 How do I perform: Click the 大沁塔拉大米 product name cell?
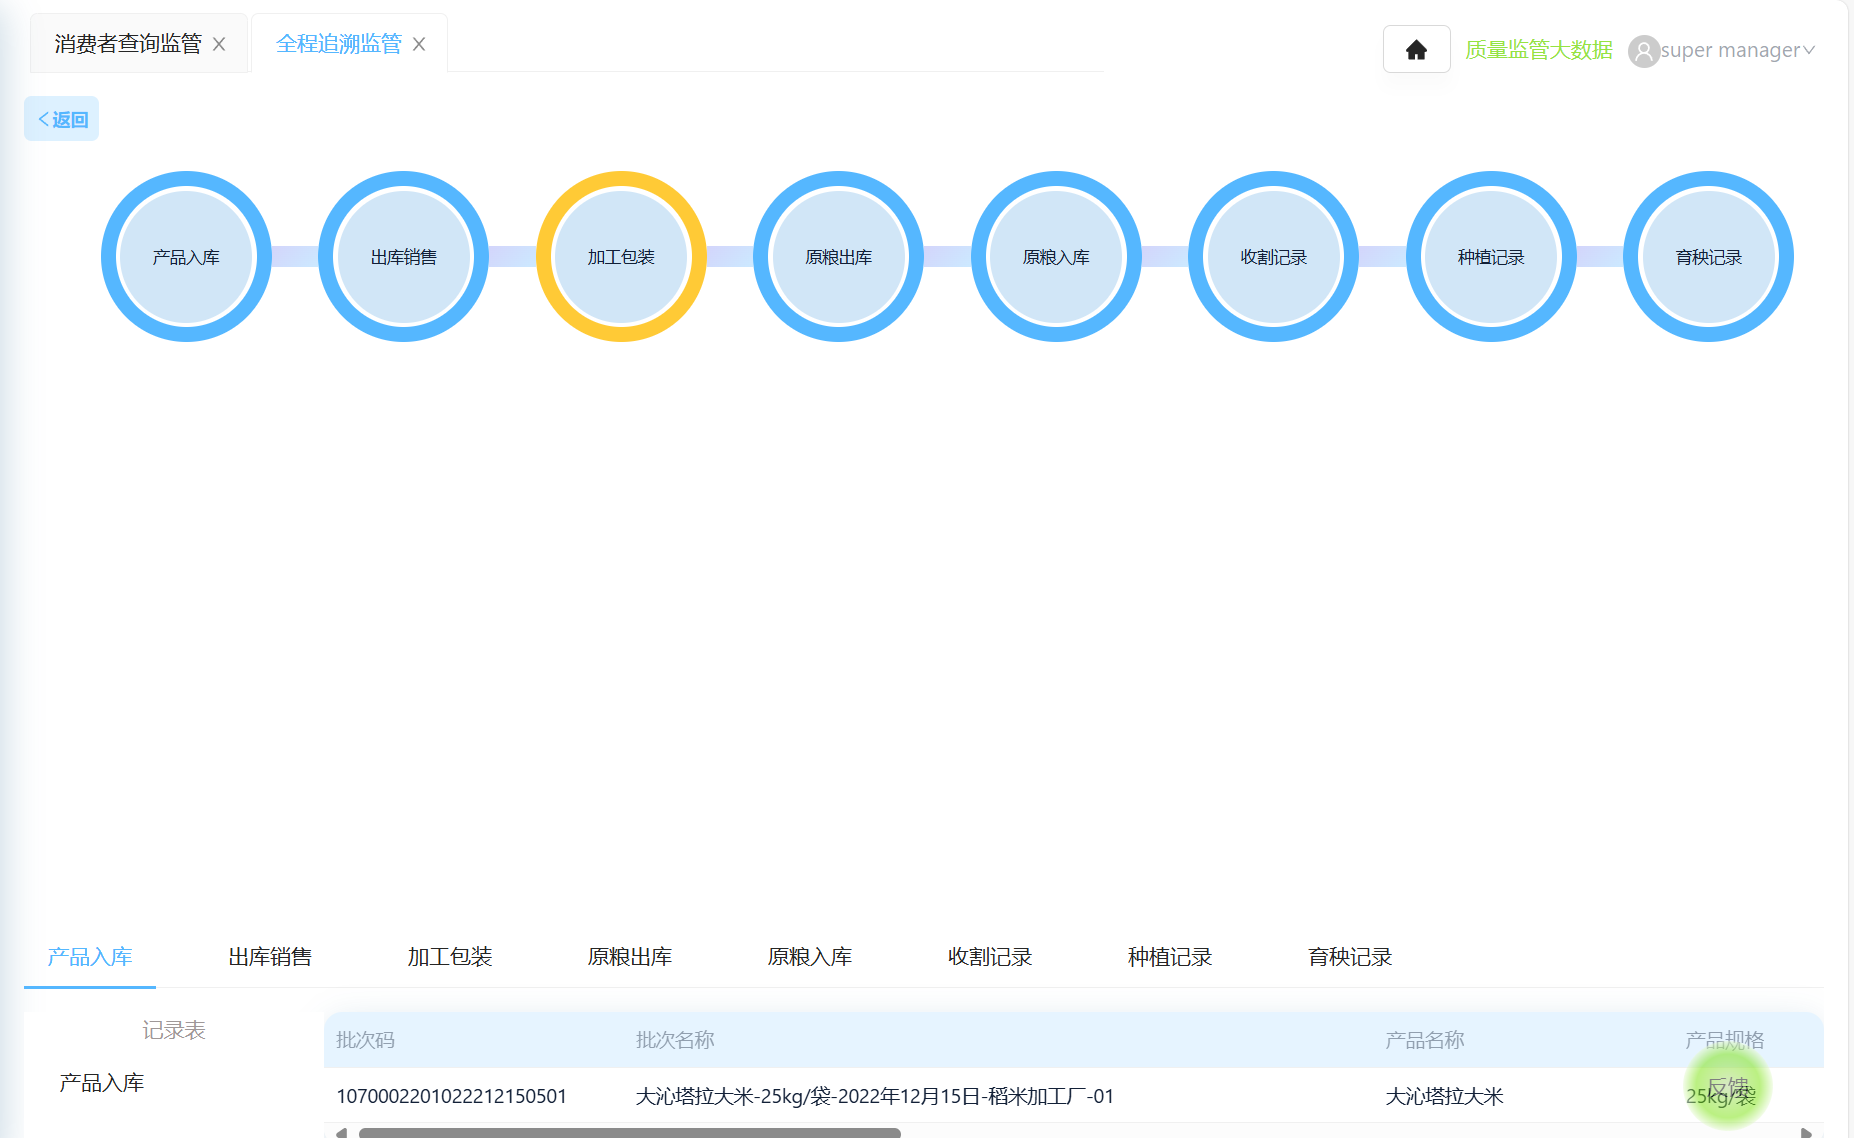pyautogui.click(x=1444, y=1096)
